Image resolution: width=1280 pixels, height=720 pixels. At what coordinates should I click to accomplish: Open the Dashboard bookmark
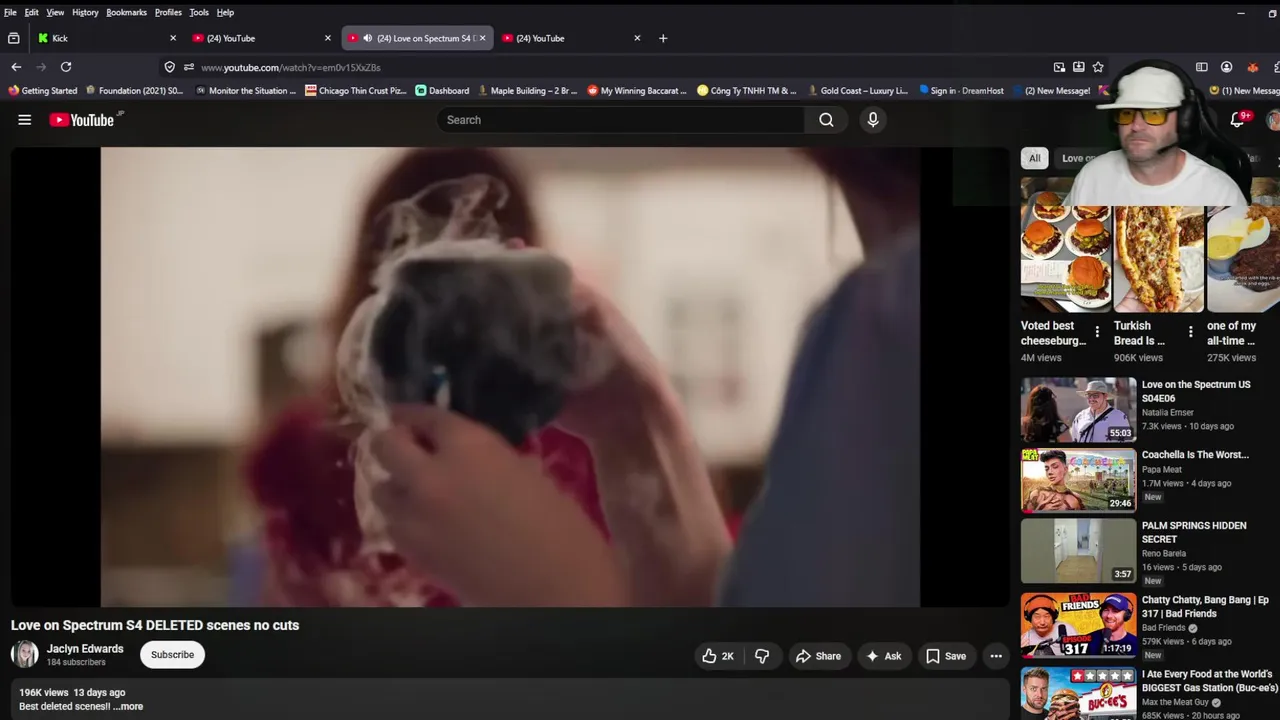[x=442, y=90]
